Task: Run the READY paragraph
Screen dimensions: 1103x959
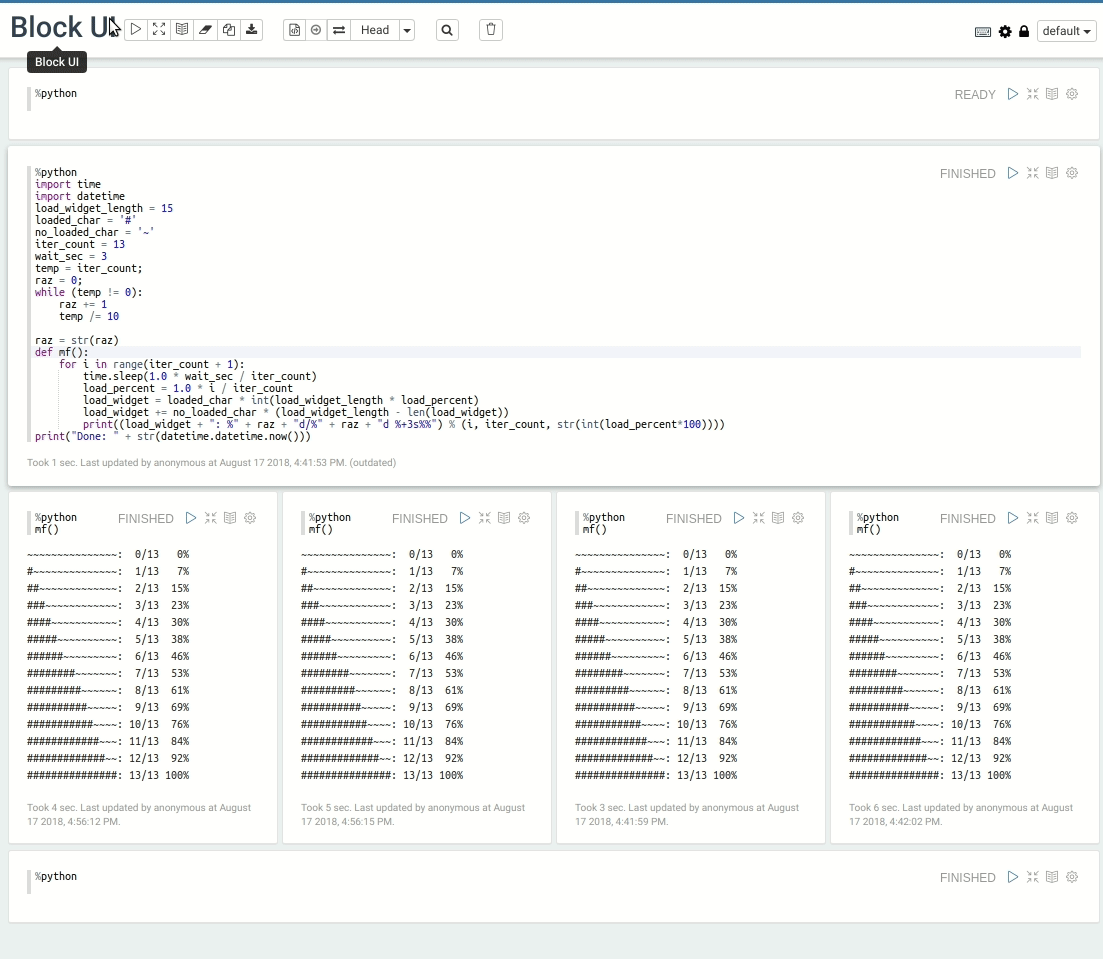Action: click(1012, 94)
